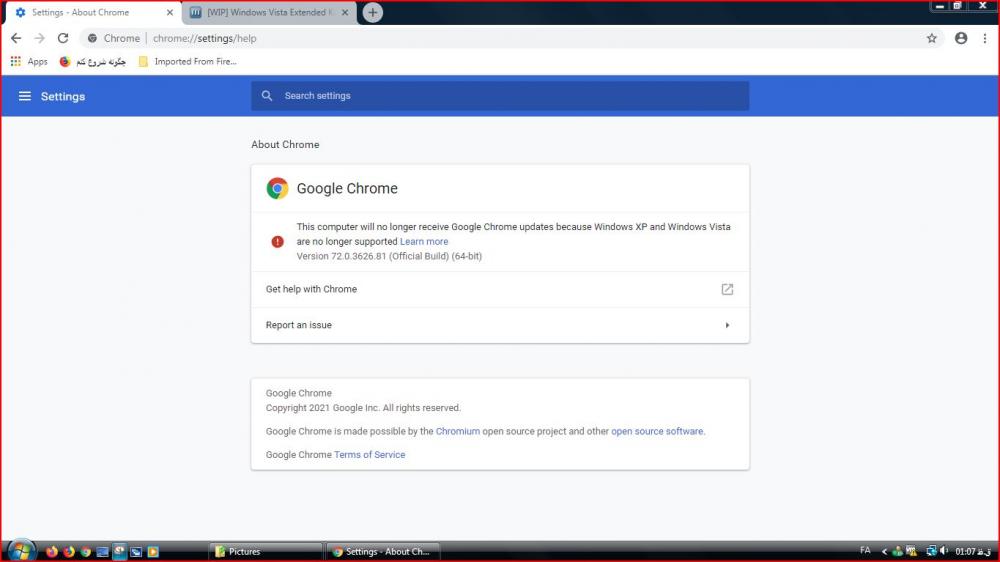Image resolution: width=1000 pixels, height=562 pixels.
Task: Click the Apps grid shortcut
Action: pos(29,62)
